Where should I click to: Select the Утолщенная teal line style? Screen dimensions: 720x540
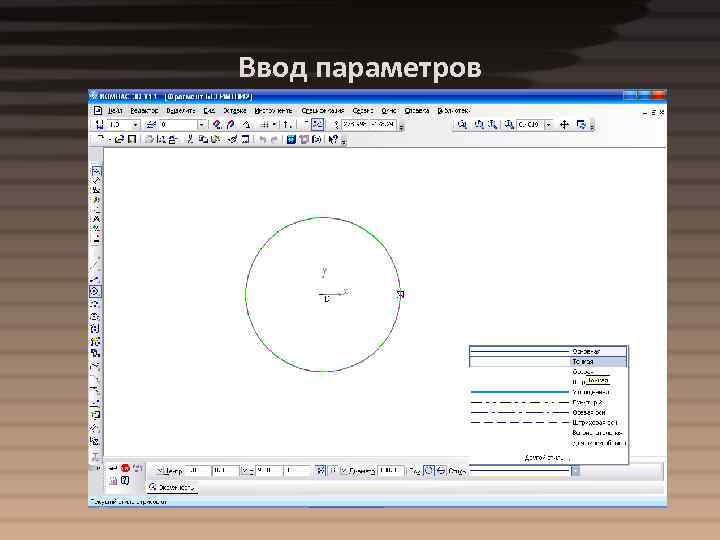(x=548, y=392)
